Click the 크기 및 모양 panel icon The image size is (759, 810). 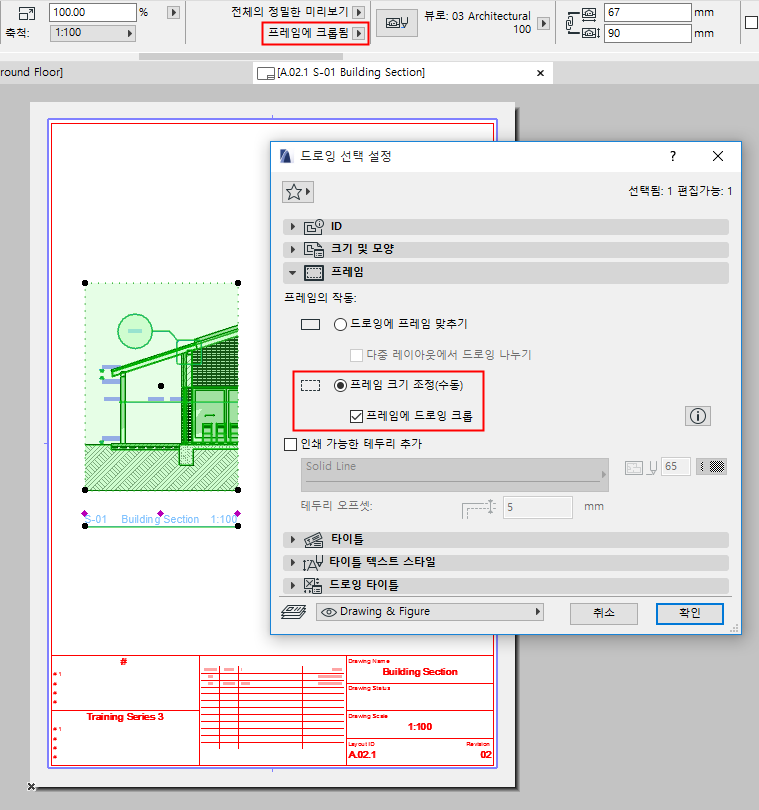[314, 250]
